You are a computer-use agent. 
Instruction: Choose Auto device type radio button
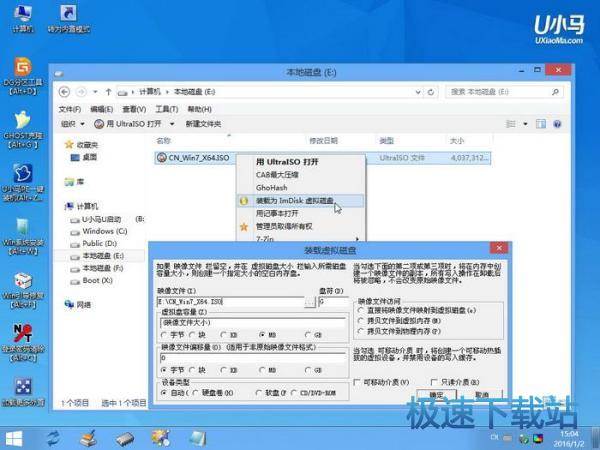pyautogui.click(x=173, y=393)
